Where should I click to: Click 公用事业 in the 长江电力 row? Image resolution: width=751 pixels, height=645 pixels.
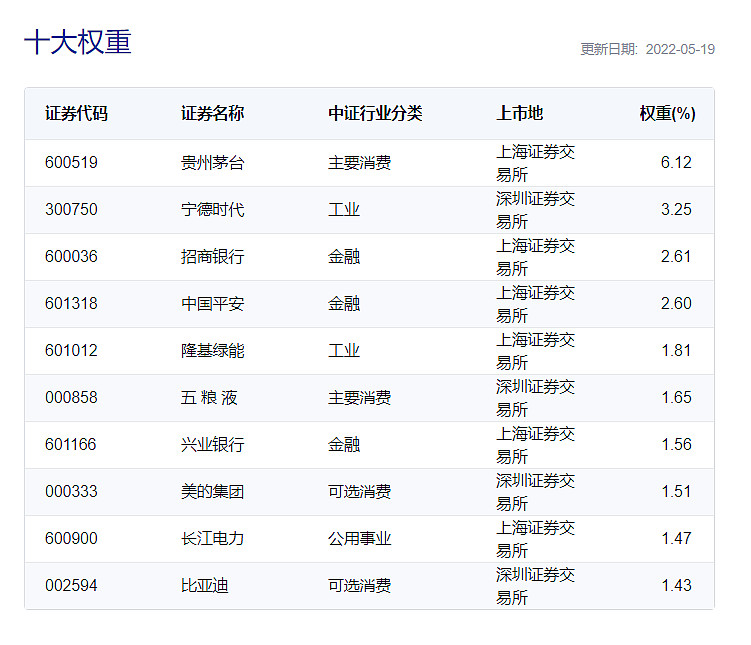click(360, 538)
